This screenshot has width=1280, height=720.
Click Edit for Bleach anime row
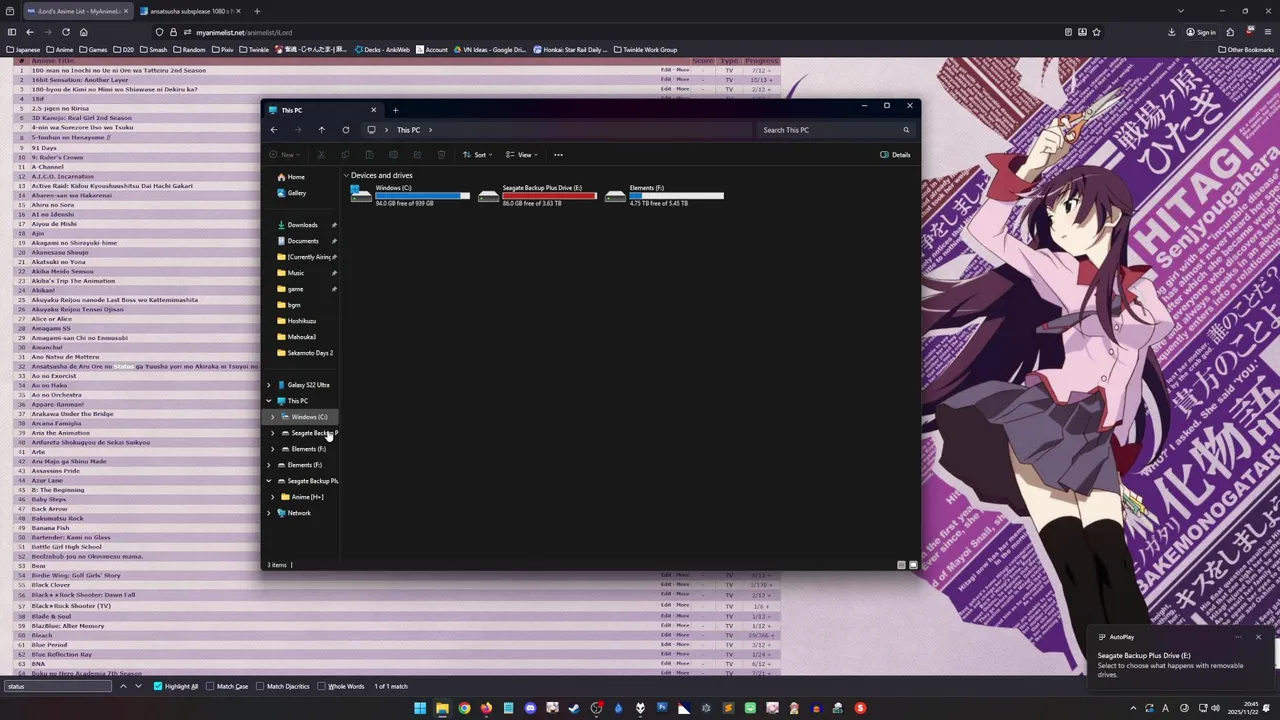tap(666, 635)
